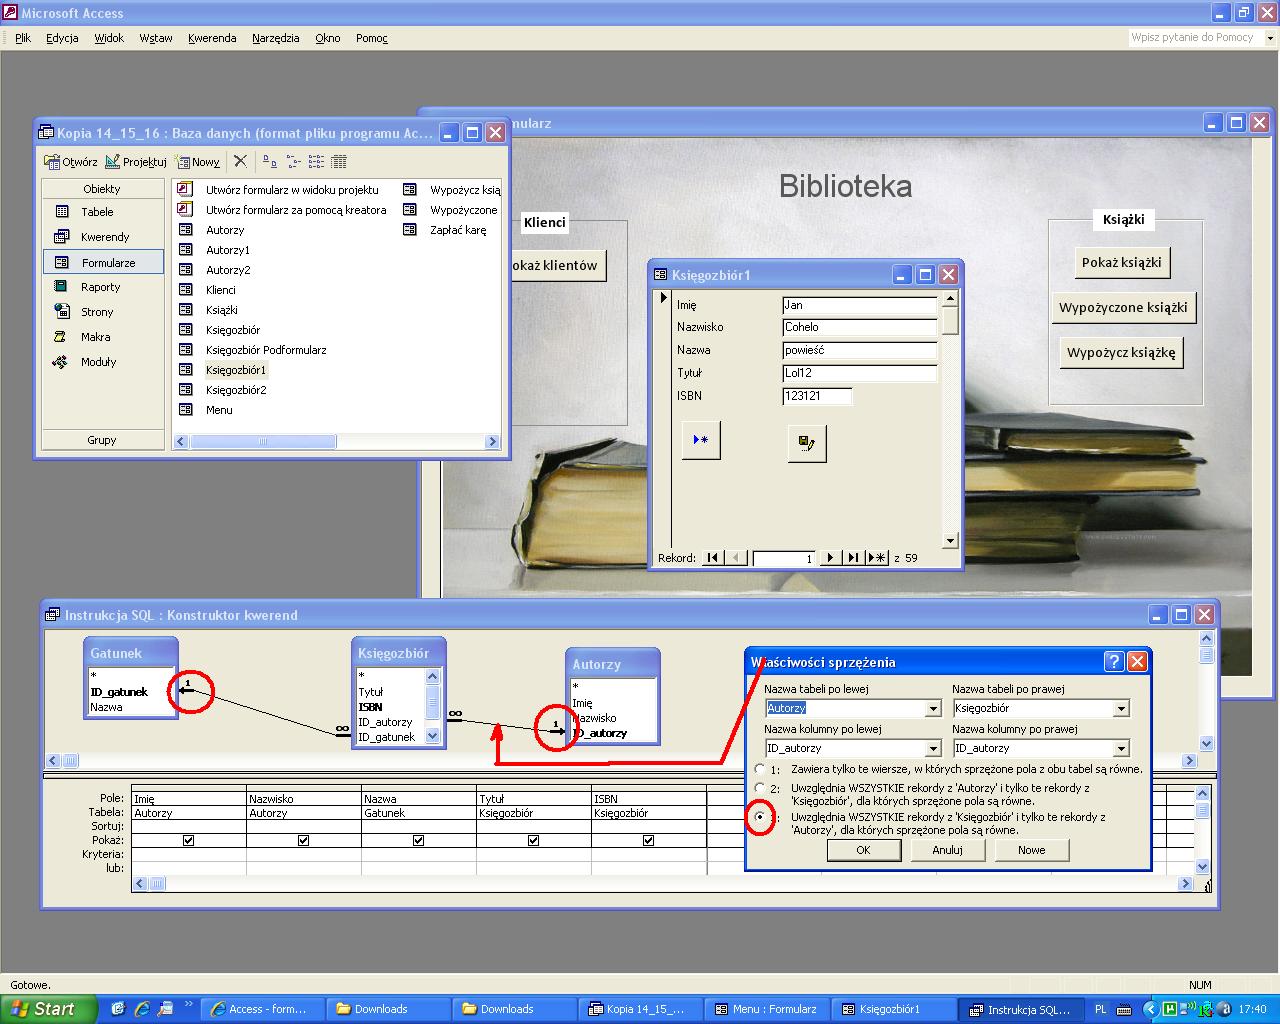1280x1024 pixels.
Task: Select Strony in the Obiekty pane
Action: [97, 312]
